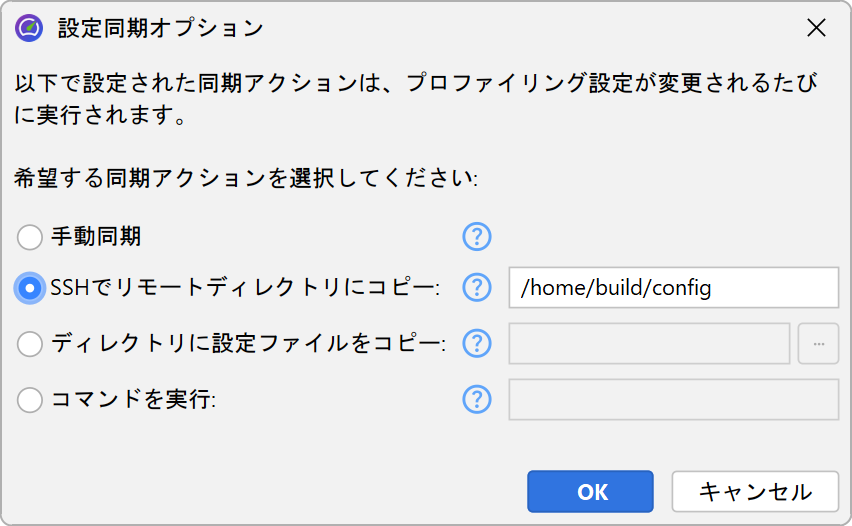Click the profiler app icon in title bar
The image size is (852, 526).
(x=29, y=28)
